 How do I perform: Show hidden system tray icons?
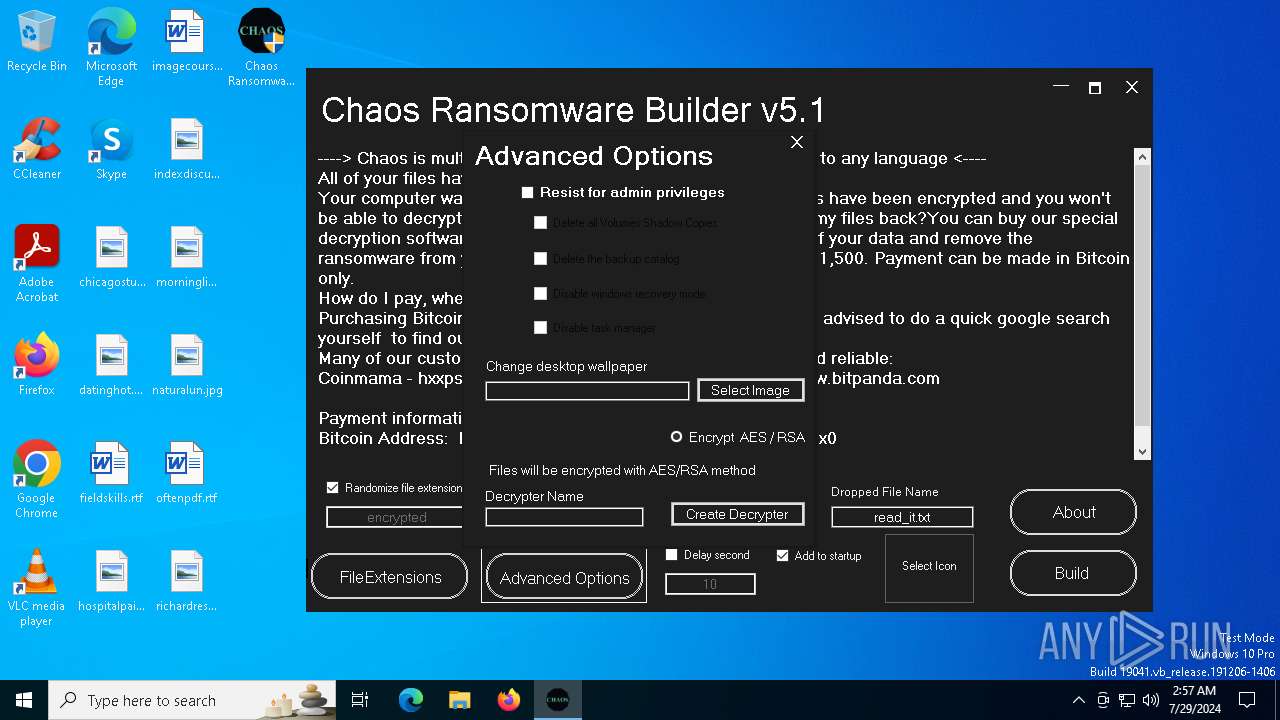[1078, 700]
